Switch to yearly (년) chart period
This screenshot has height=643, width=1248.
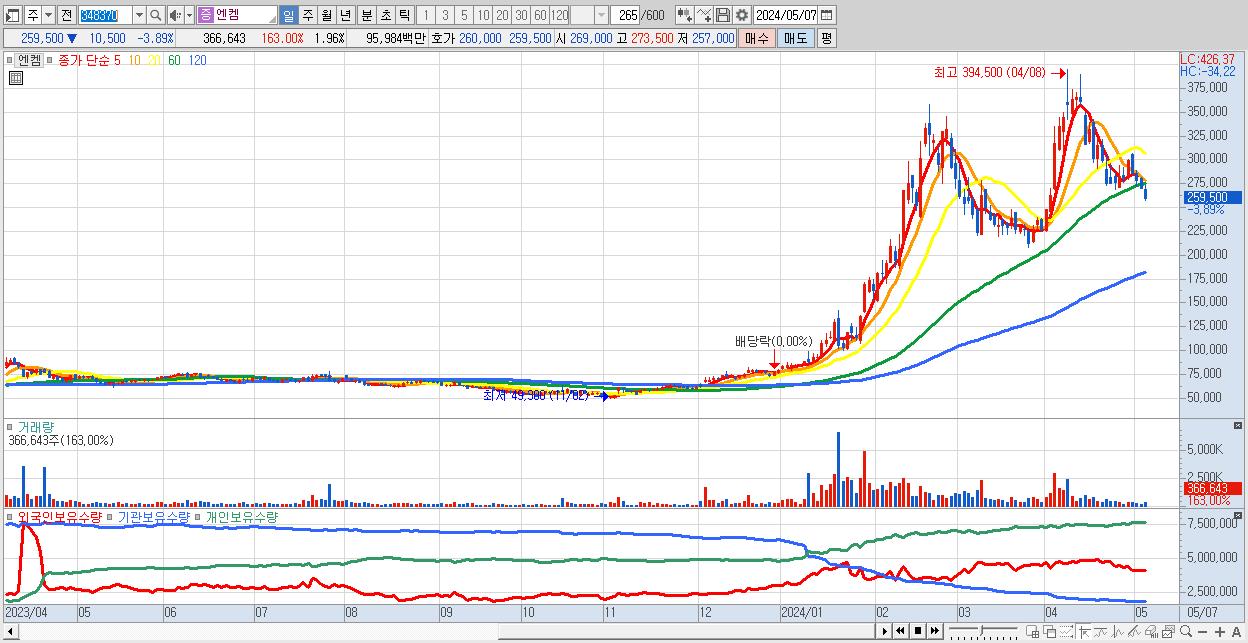click(x=346, y=15)
